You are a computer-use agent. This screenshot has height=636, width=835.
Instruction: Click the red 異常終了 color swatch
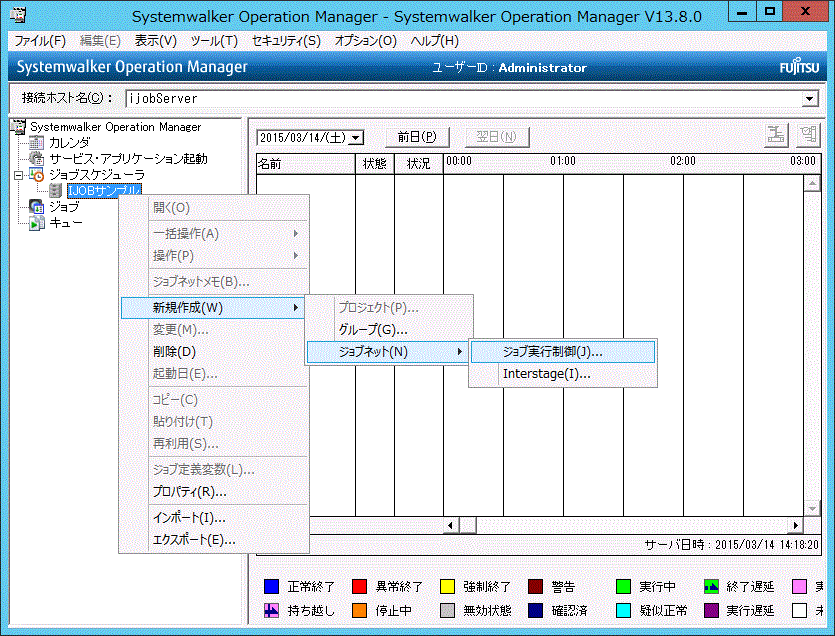(x=359, y=586)
